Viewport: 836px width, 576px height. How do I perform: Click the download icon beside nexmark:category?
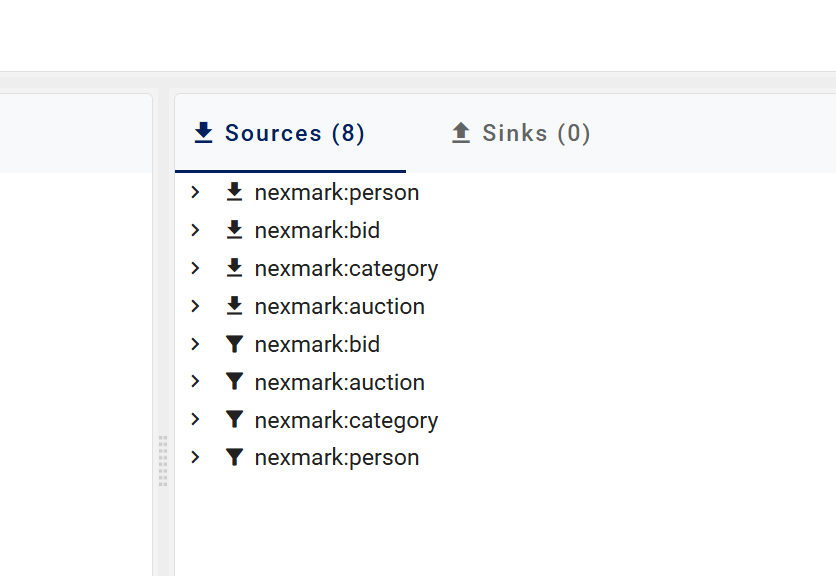(x=235, y=268)
